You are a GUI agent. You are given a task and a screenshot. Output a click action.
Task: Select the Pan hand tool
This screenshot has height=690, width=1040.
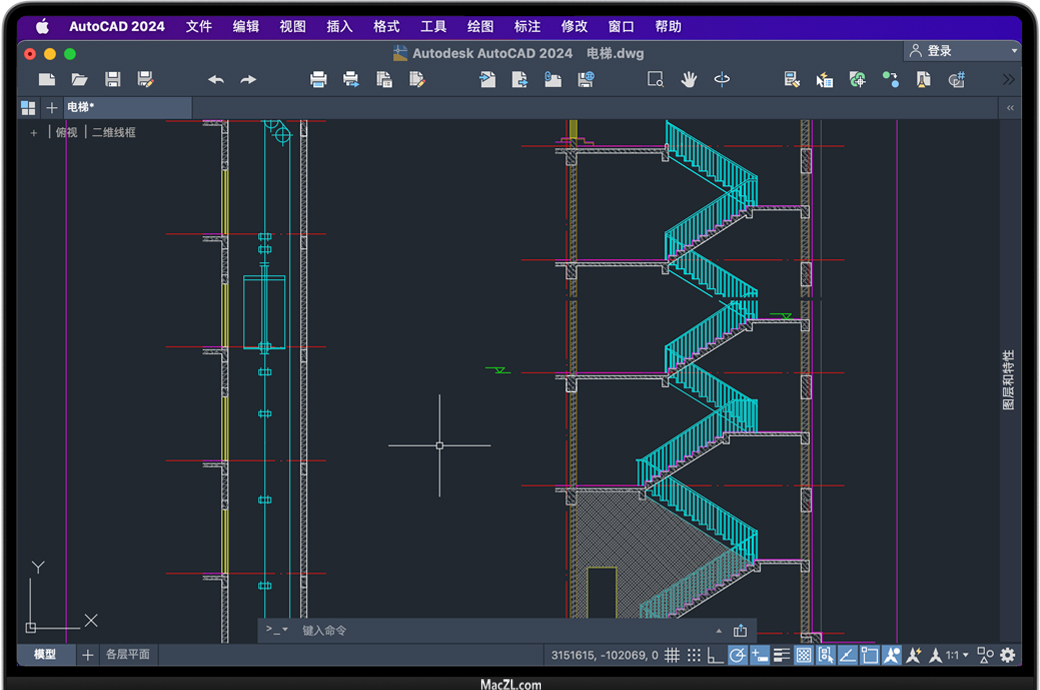(688, 79)
